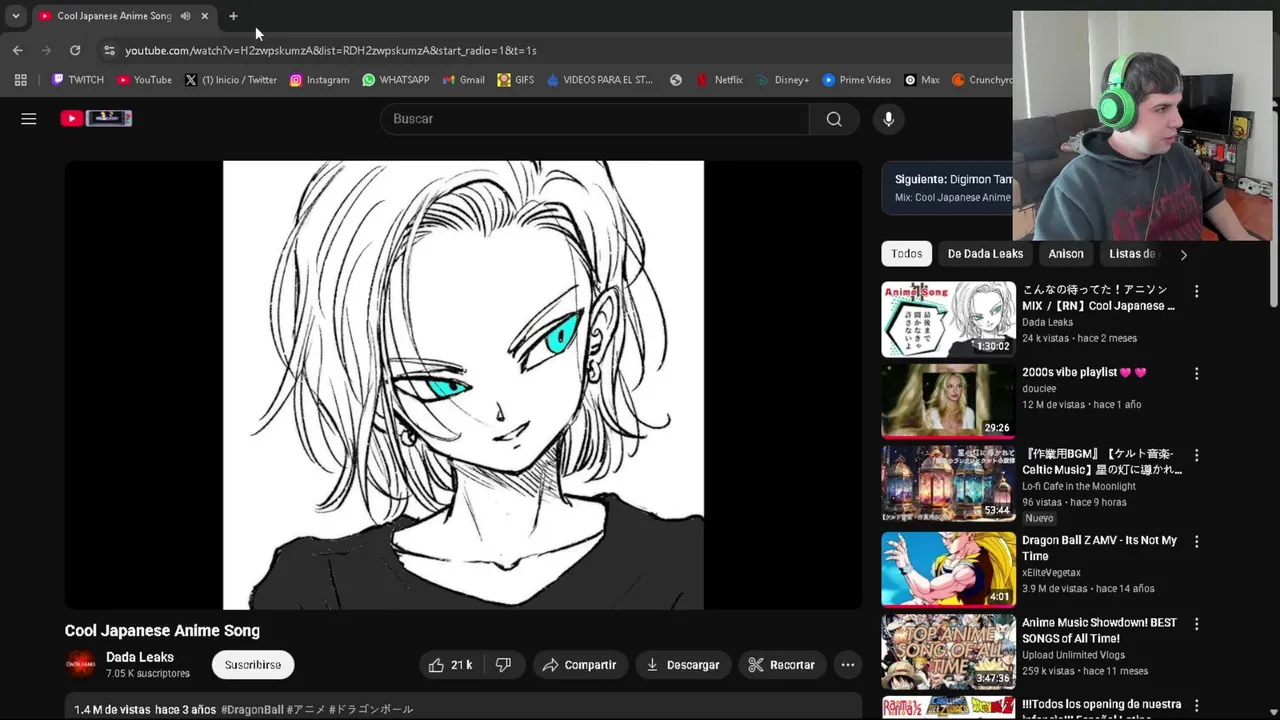
Task: Click Lo-fi Cafe in the Moonlight channel
Action: pos(1079,487)
